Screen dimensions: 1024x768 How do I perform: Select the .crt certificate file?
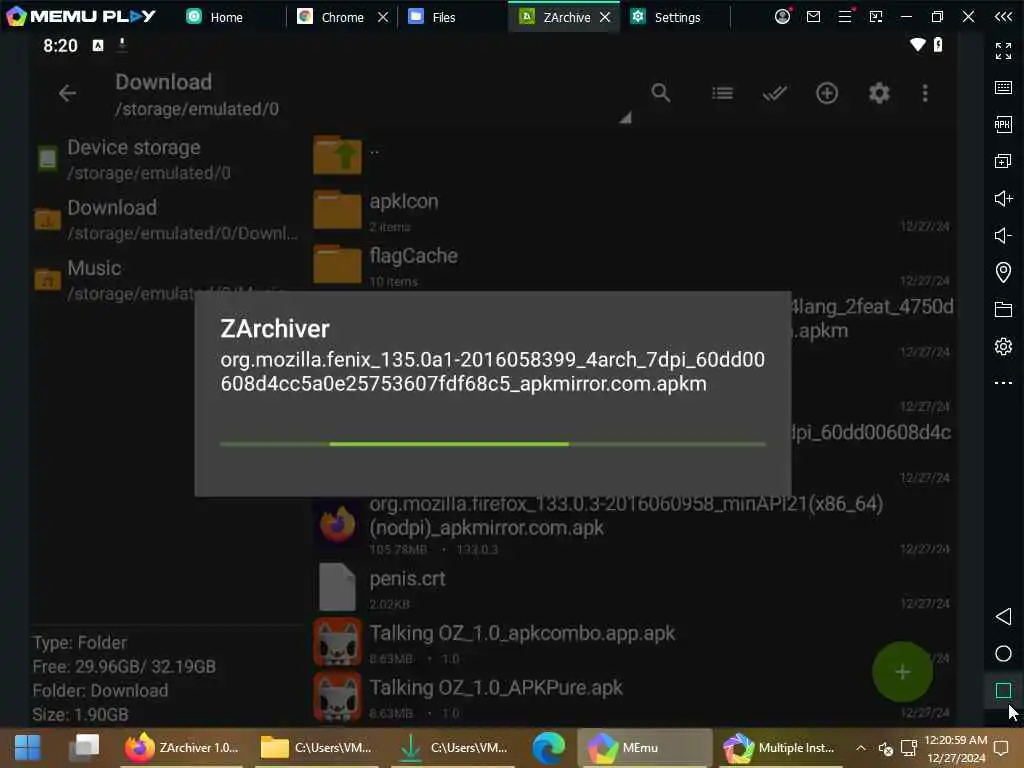click(x=630, y=588)
